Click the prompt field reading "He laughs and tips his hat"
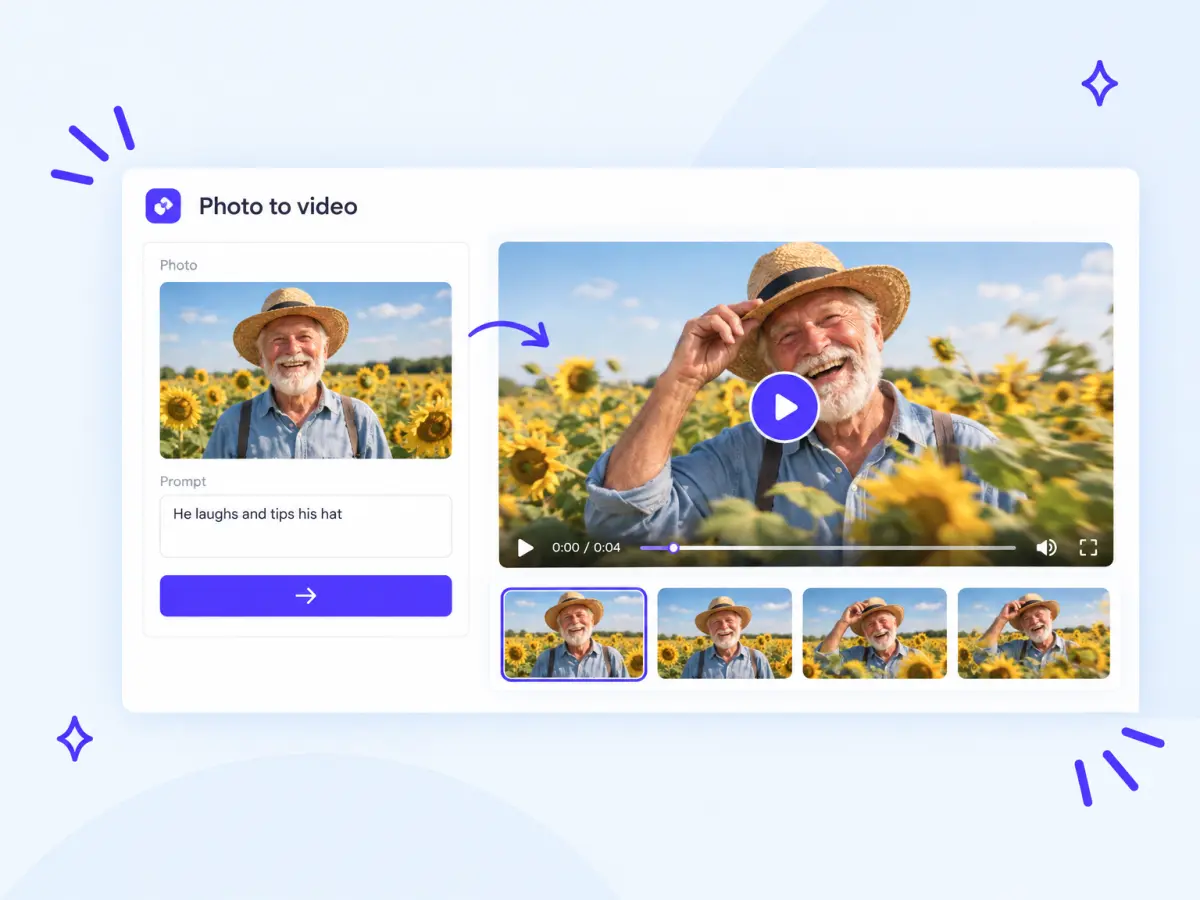The width and height of the screenshot is (1200, 900). coord(306,526)
